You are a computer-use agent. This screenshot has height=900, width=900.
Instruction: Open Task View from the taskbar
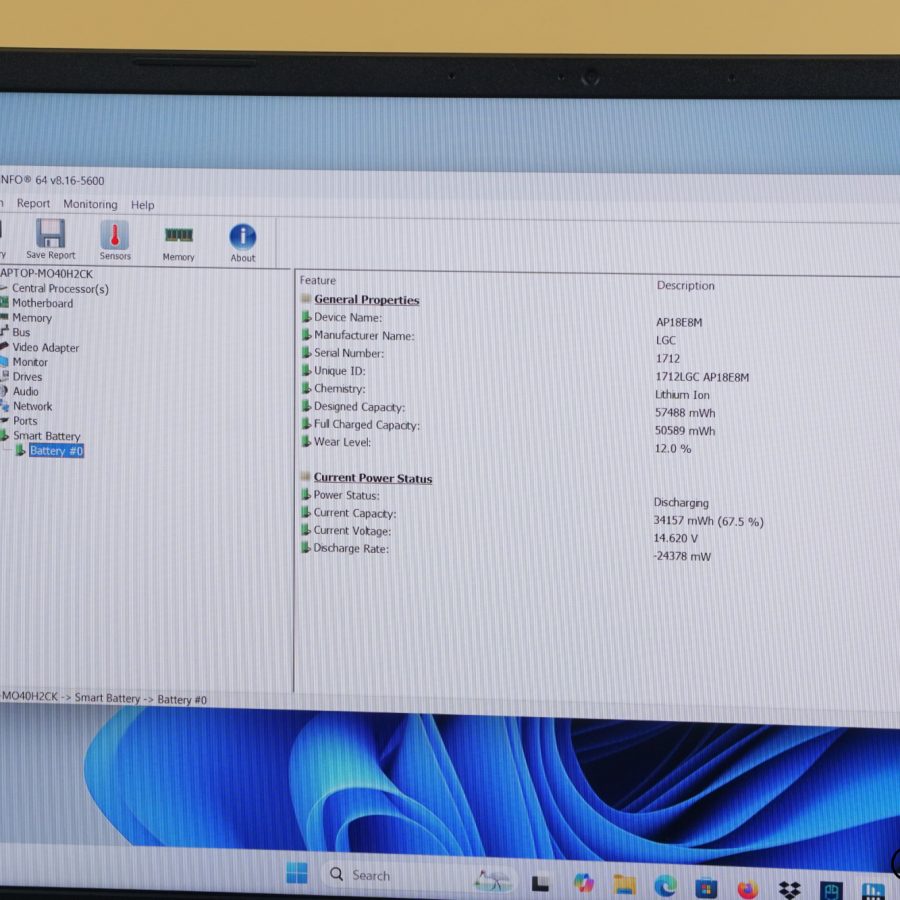[x=540, y=883]
